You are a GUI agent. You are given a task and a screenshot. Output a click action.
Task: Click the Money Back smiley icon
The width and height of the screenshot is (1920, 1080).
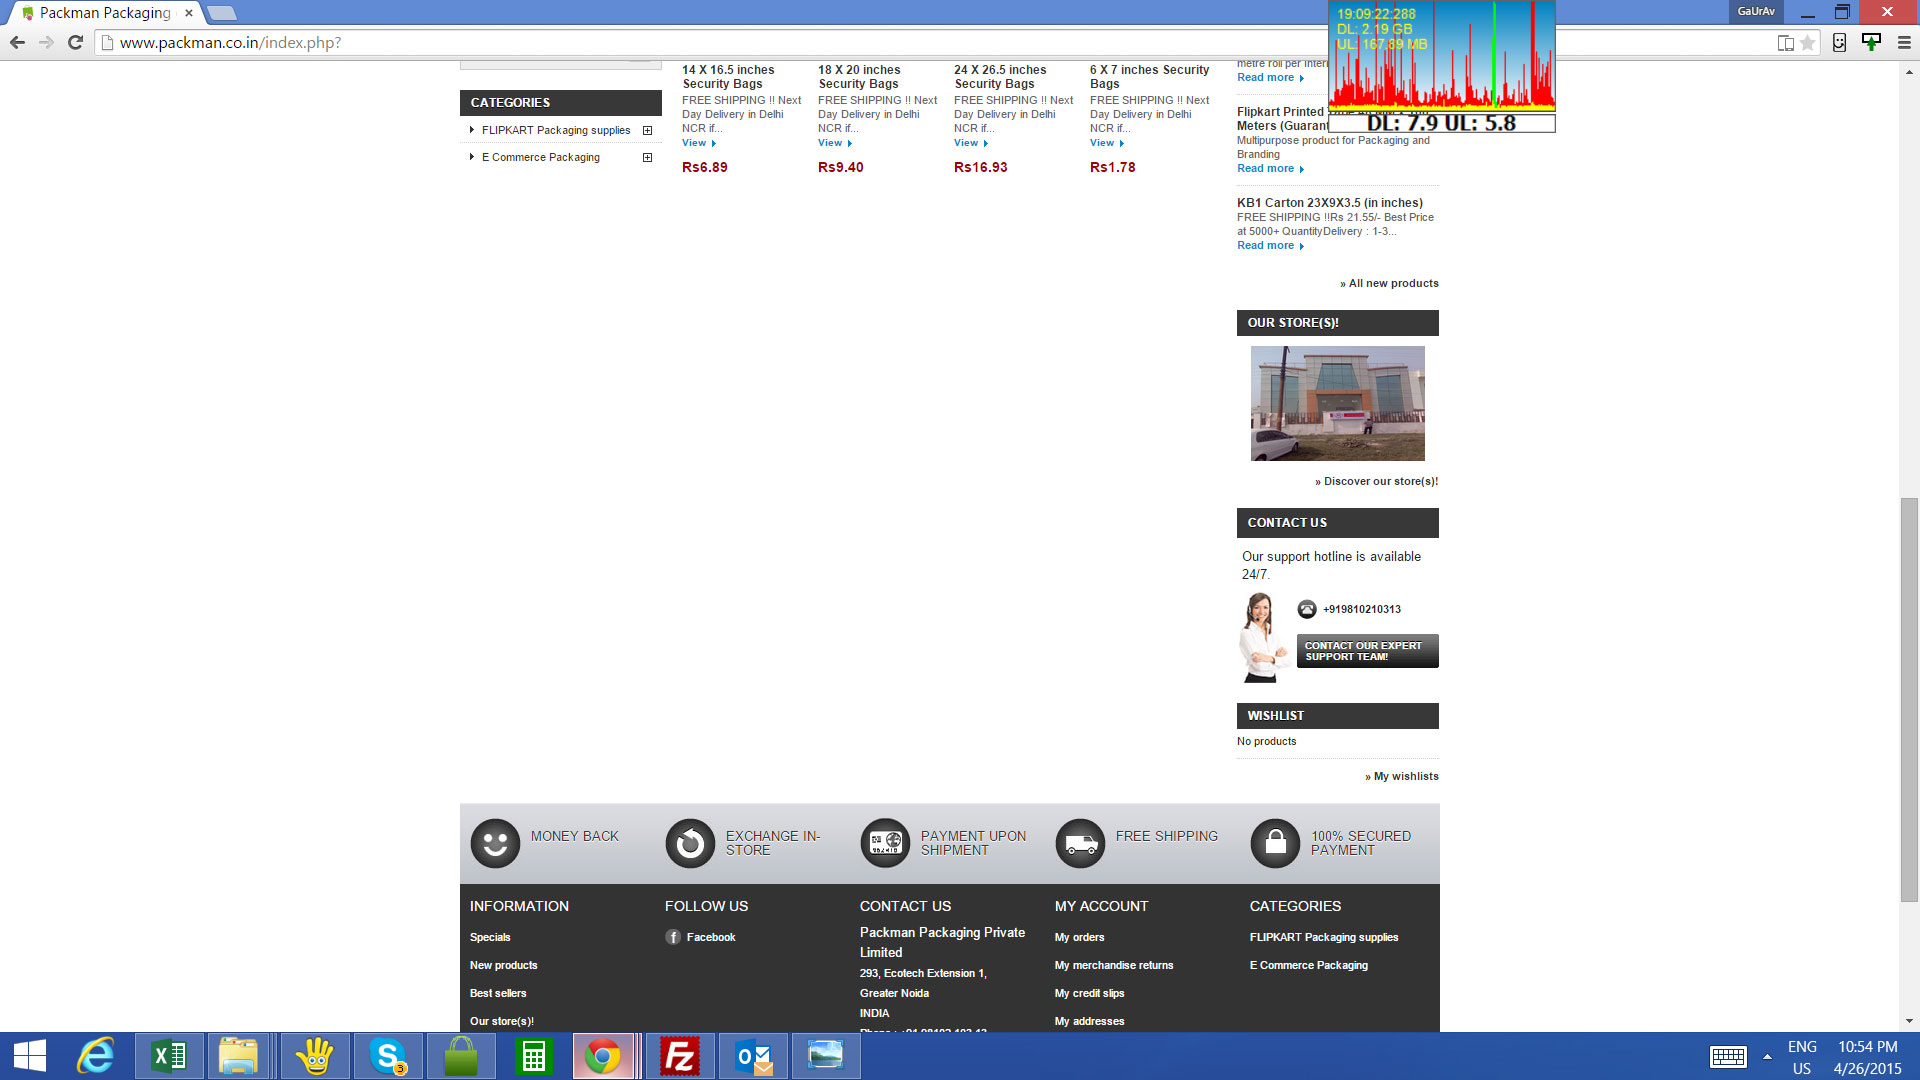point(495,843)
